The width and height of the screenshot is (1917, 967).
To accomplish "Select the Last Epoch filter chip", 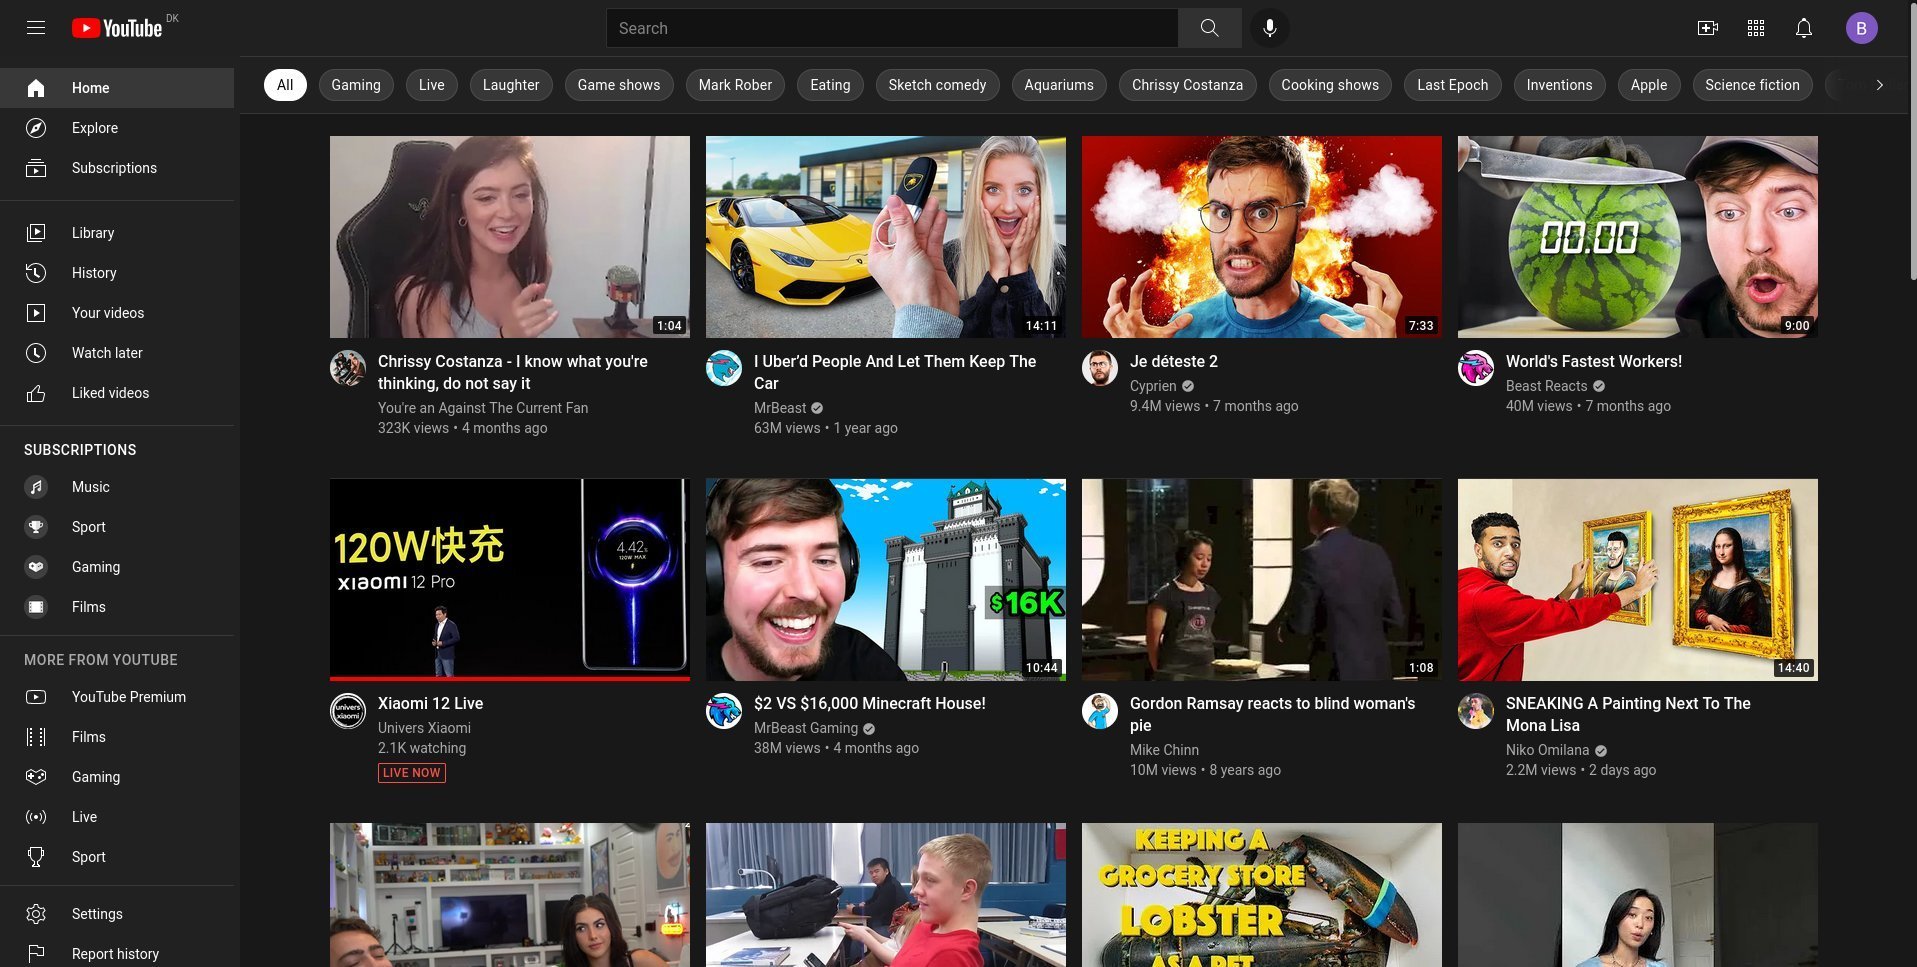I will pyautogui.click(x=1453, y=85).
